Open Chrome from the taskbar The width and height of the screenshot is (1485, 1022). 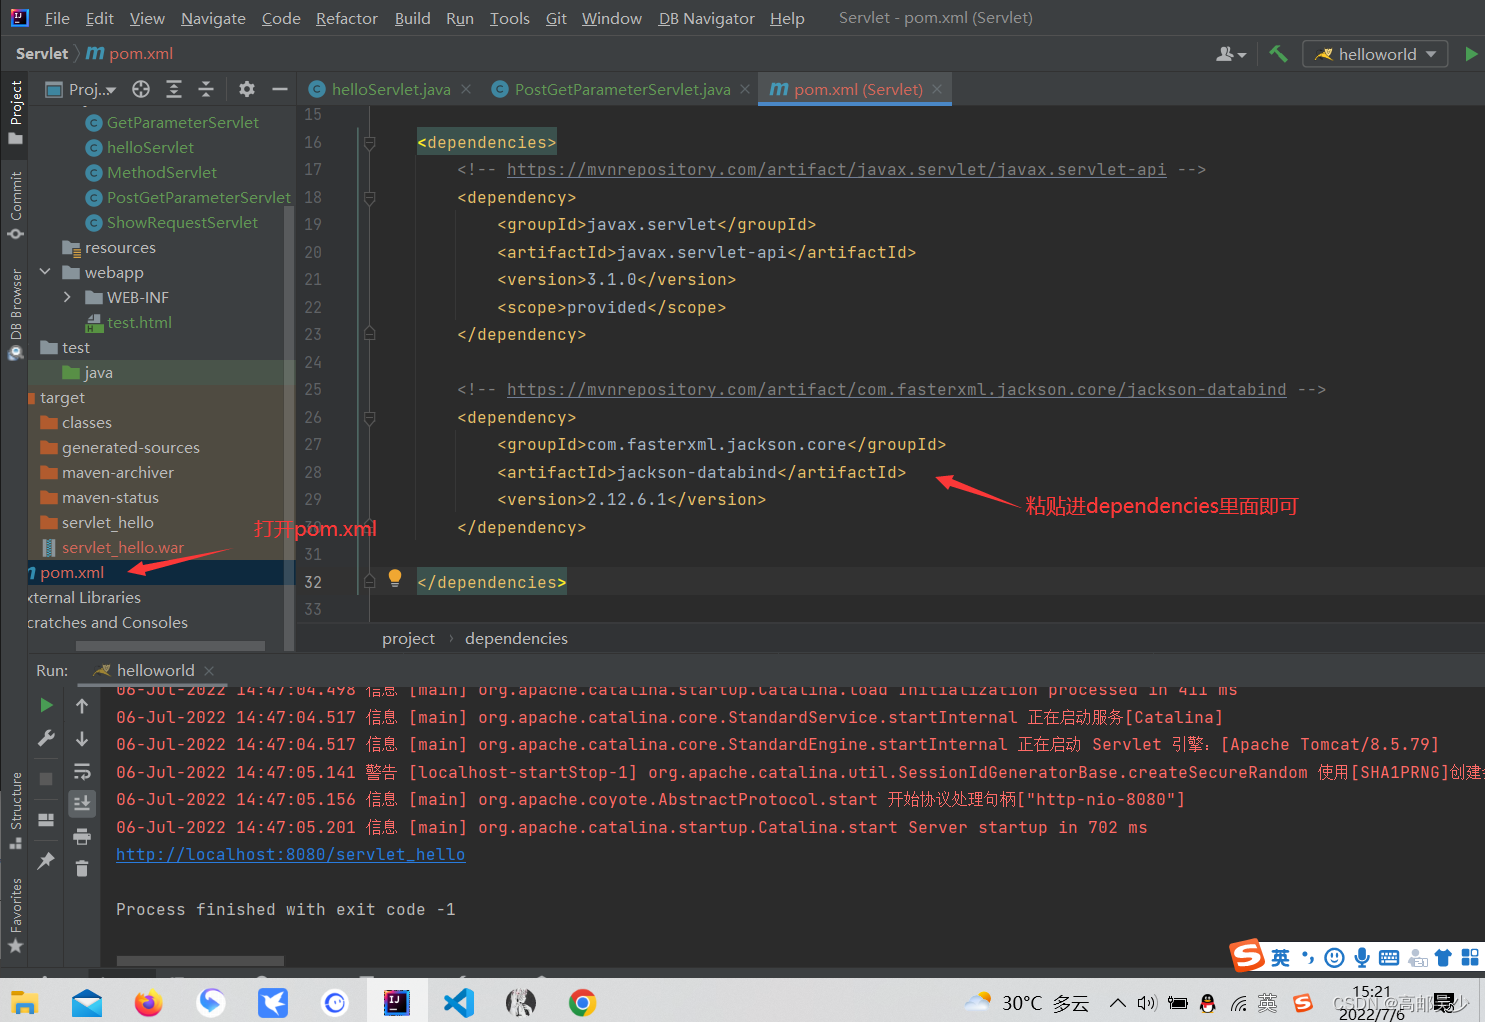[583, 1002]
